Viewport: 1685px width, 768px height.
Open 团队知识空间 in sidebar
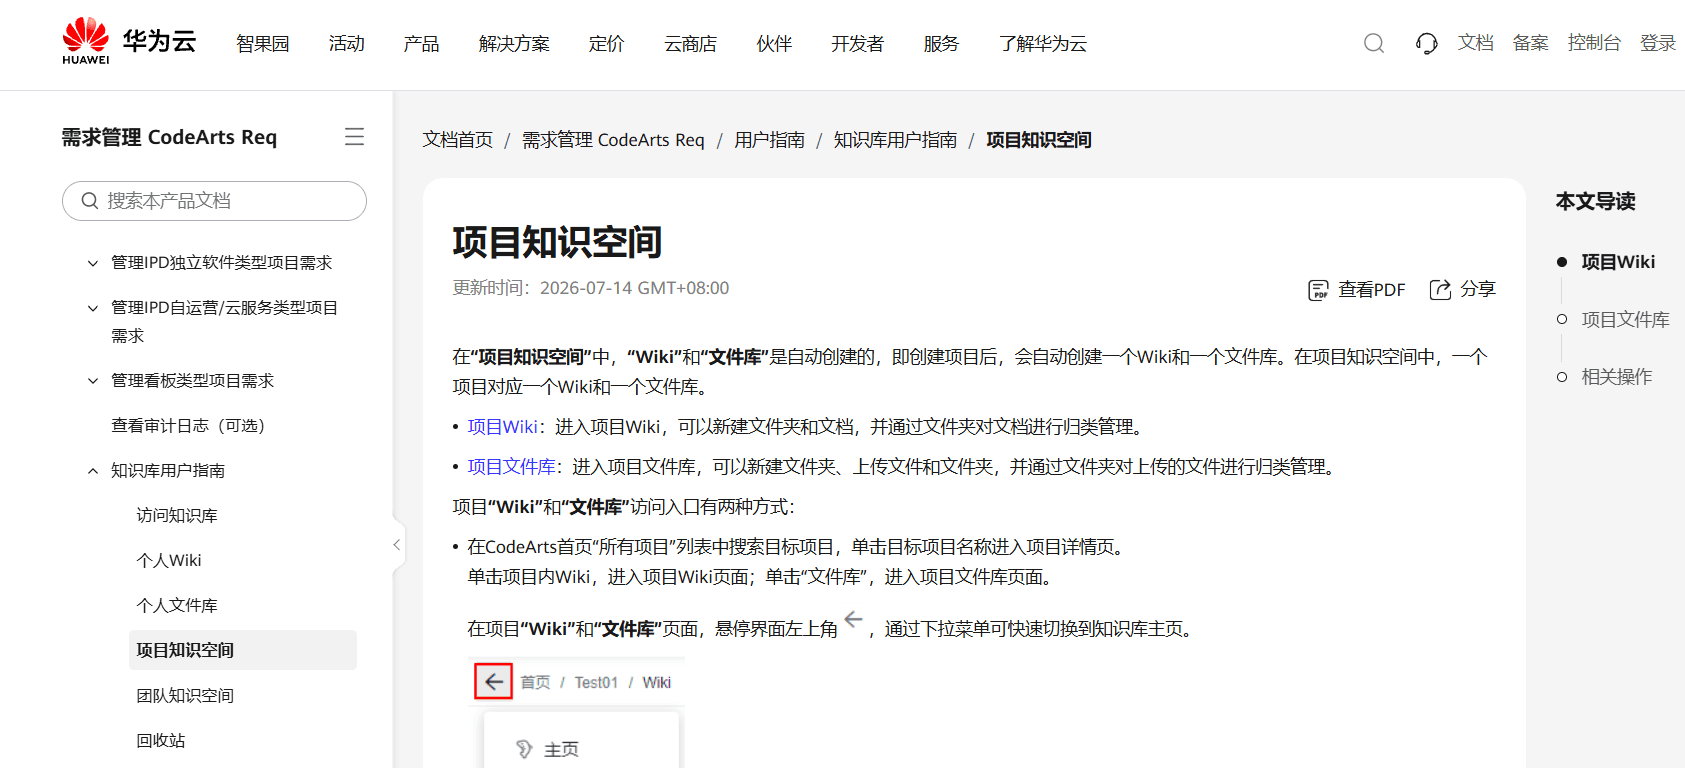click(185, 696)
